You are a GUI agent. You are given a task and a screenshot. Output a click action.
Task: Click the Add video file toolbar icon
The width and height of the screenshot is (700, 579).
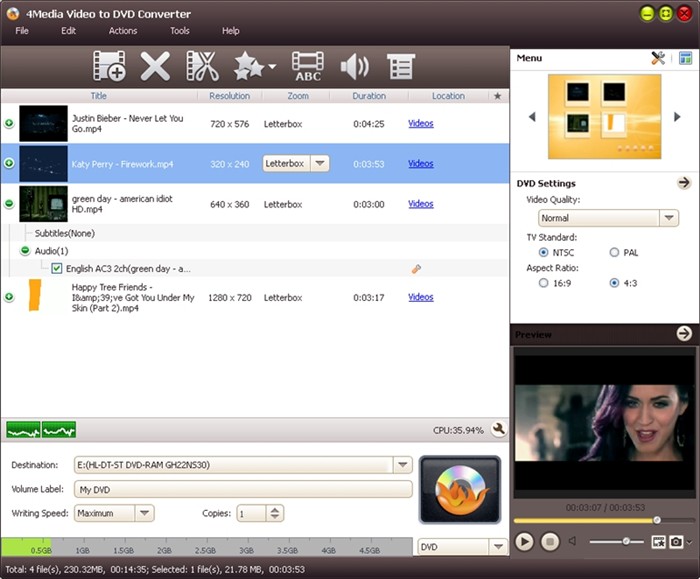pyautogui.click(x=108, y=66)
